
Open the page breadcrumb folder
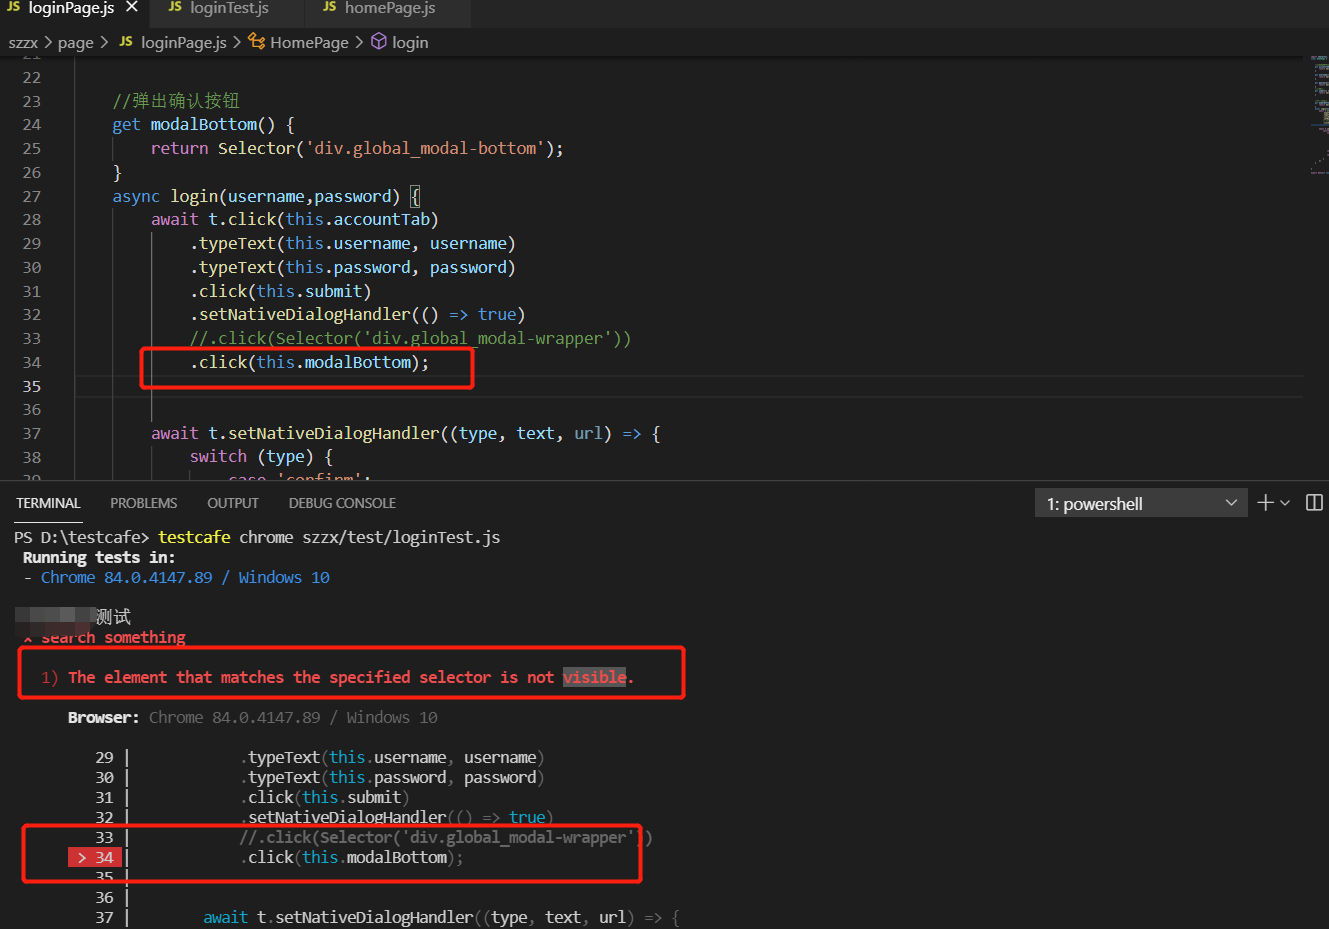click(75, 43)
